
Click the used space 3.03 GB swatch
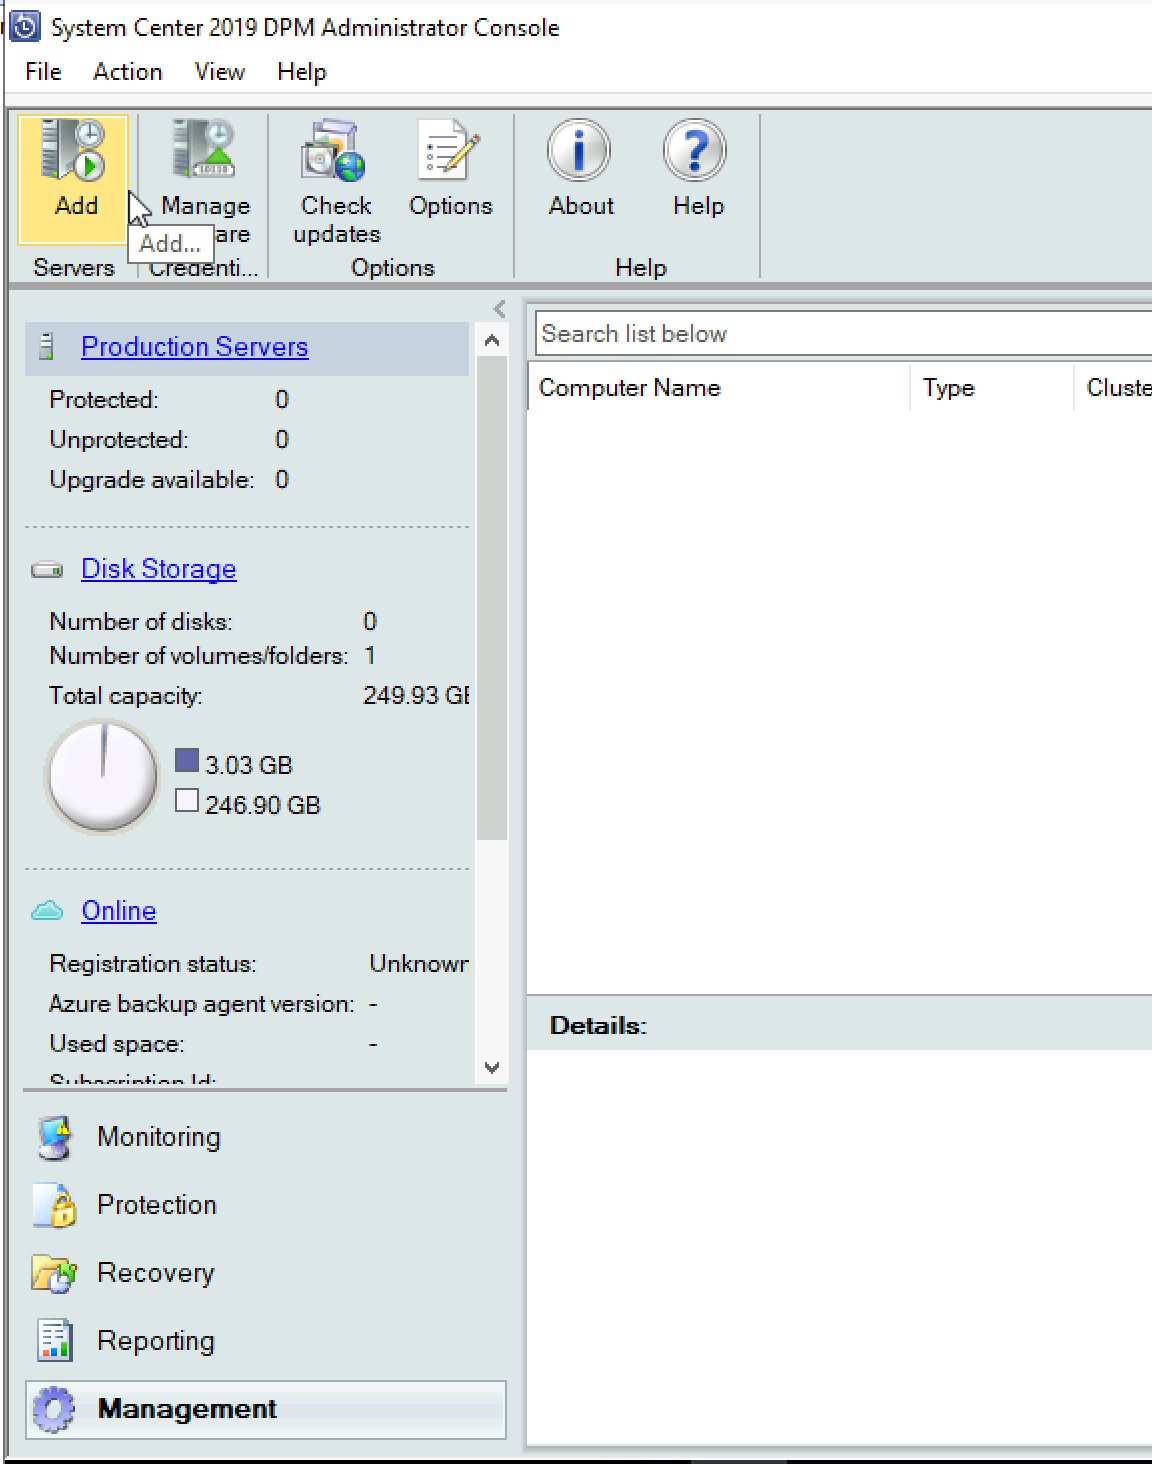187,761
